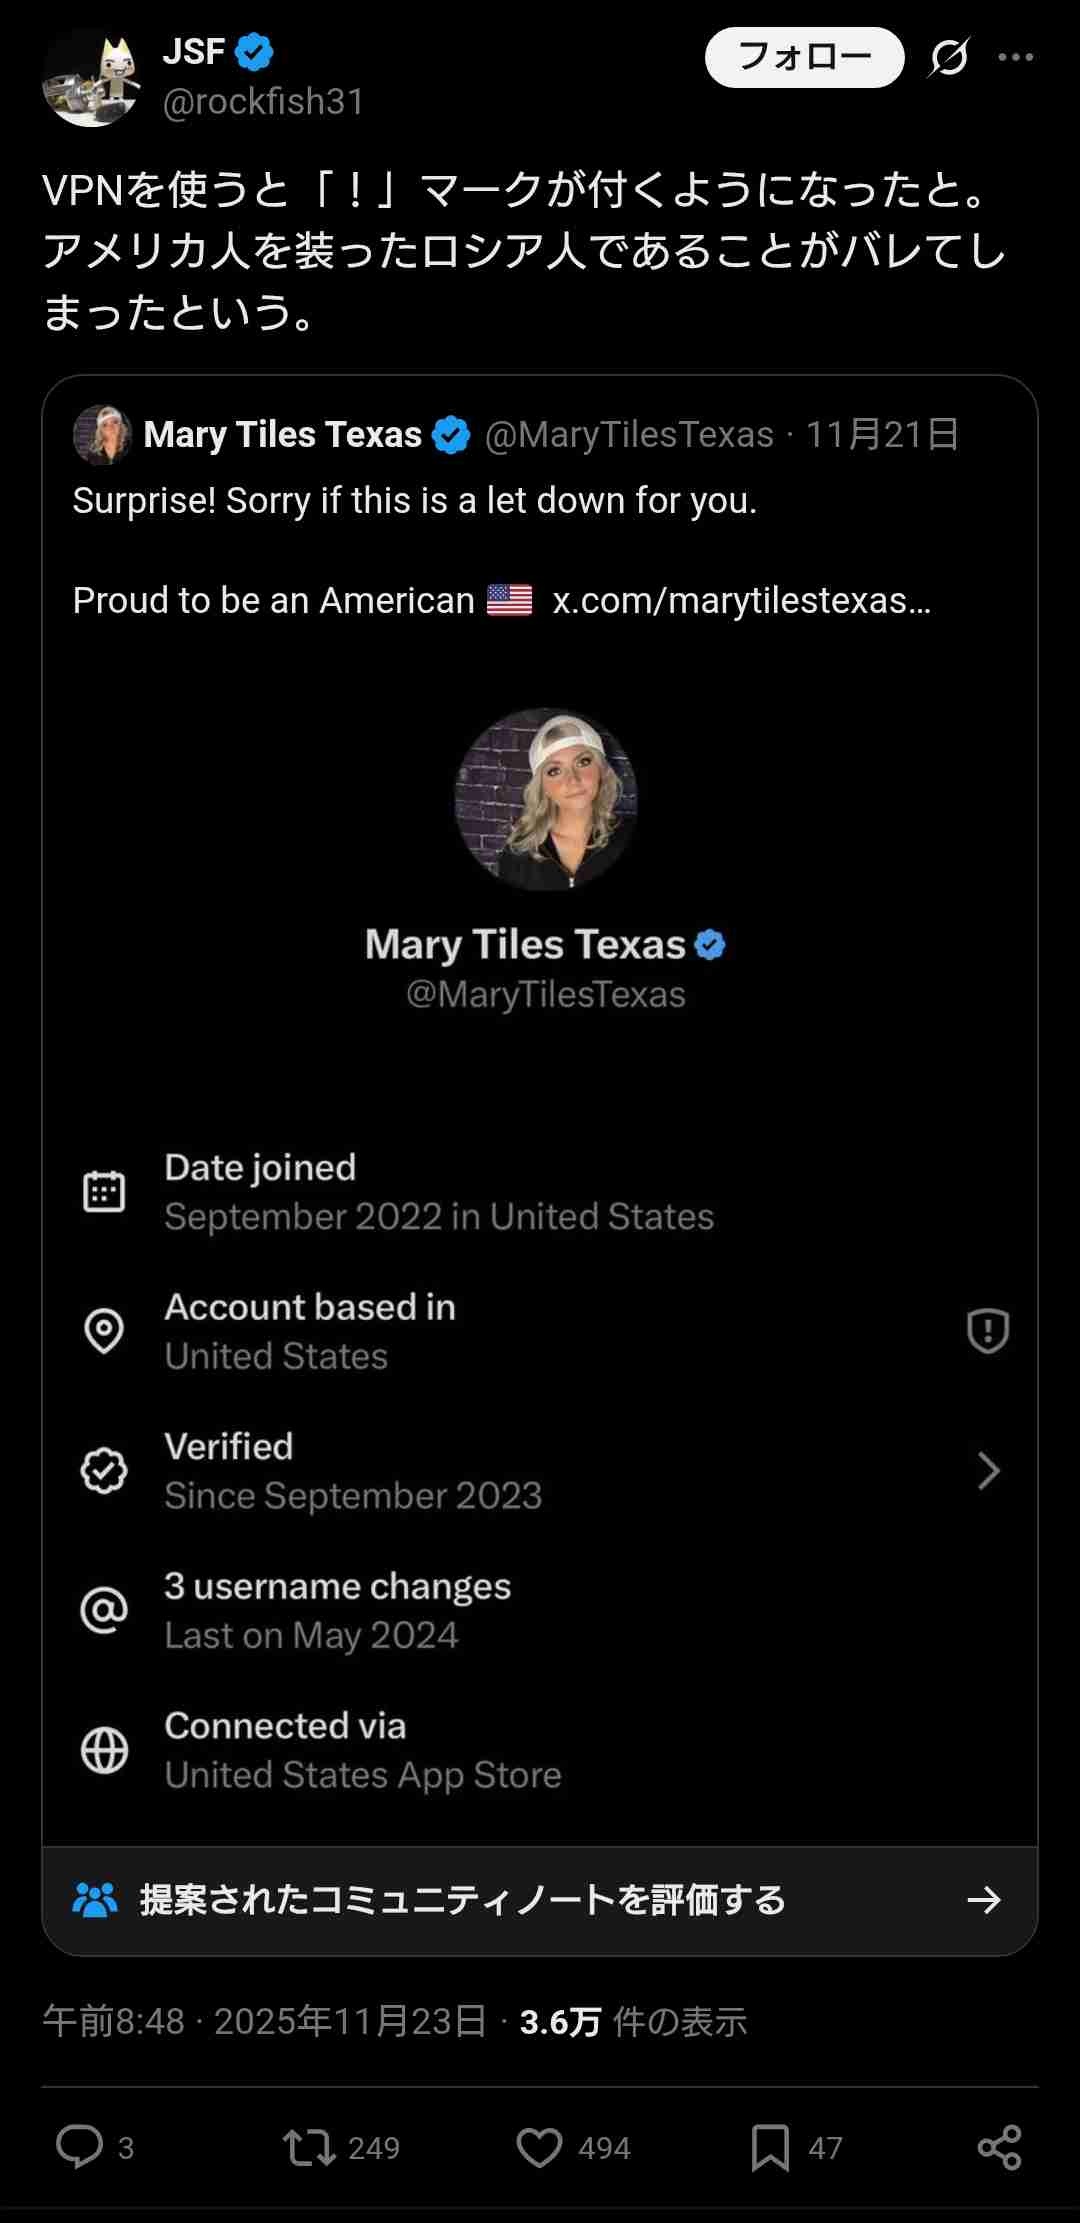Open the three-dot more options menu
The width and height of the screenshot is (1080, 2223).
[1016, 57]
